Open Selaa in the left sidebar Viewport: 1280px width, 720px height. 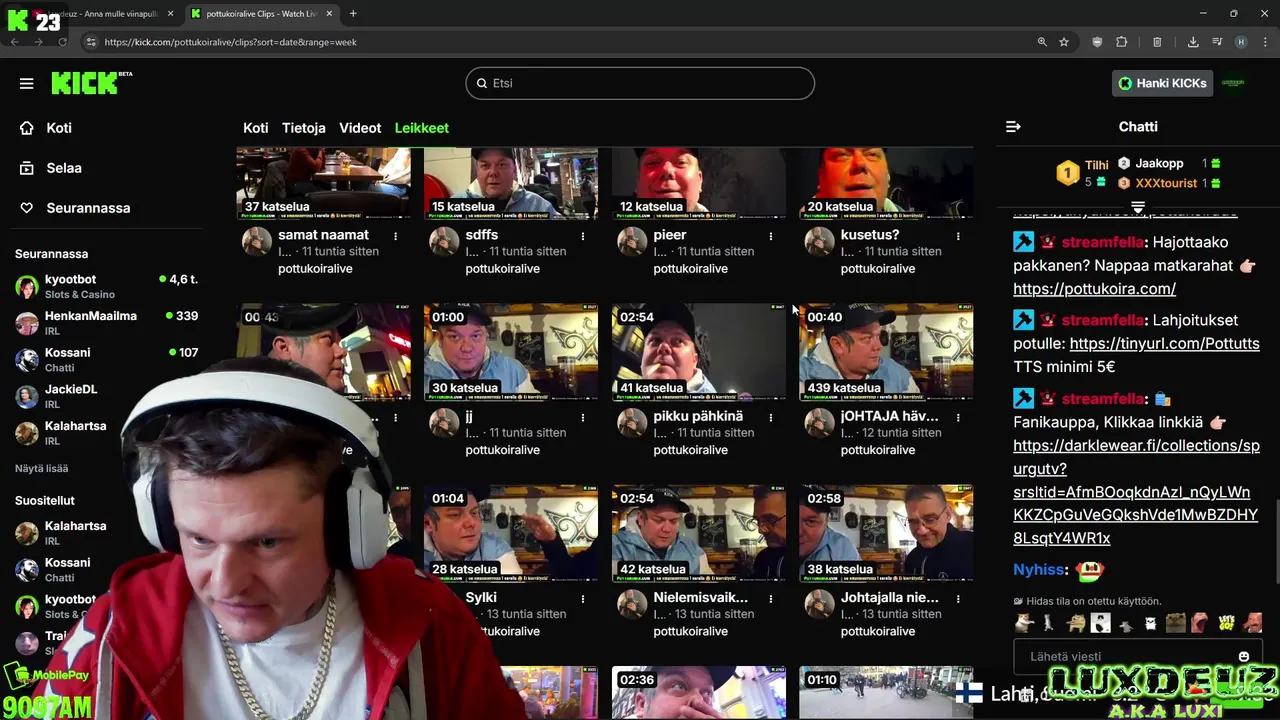coord(63,168)
